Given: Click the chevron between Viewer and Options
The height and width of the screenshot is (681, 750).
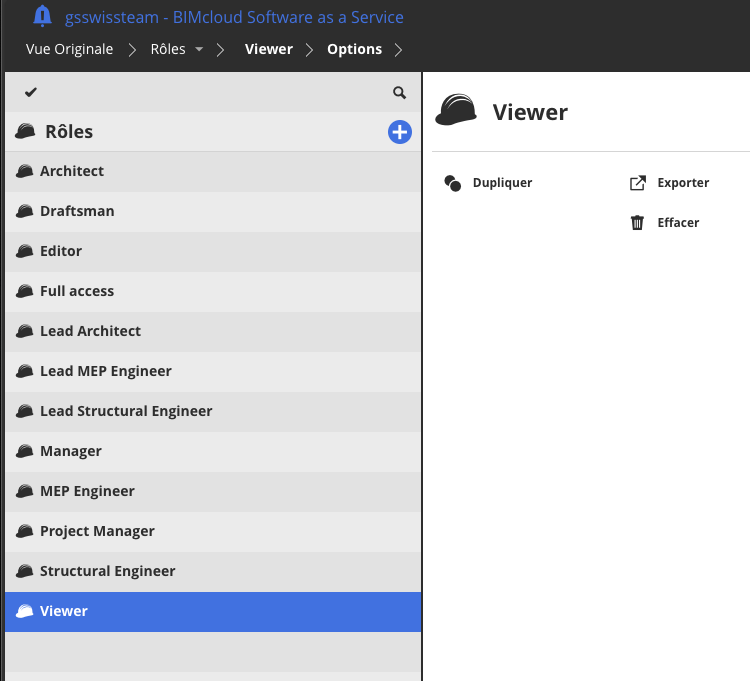Looking at the screenshot, I should (309, 50).
